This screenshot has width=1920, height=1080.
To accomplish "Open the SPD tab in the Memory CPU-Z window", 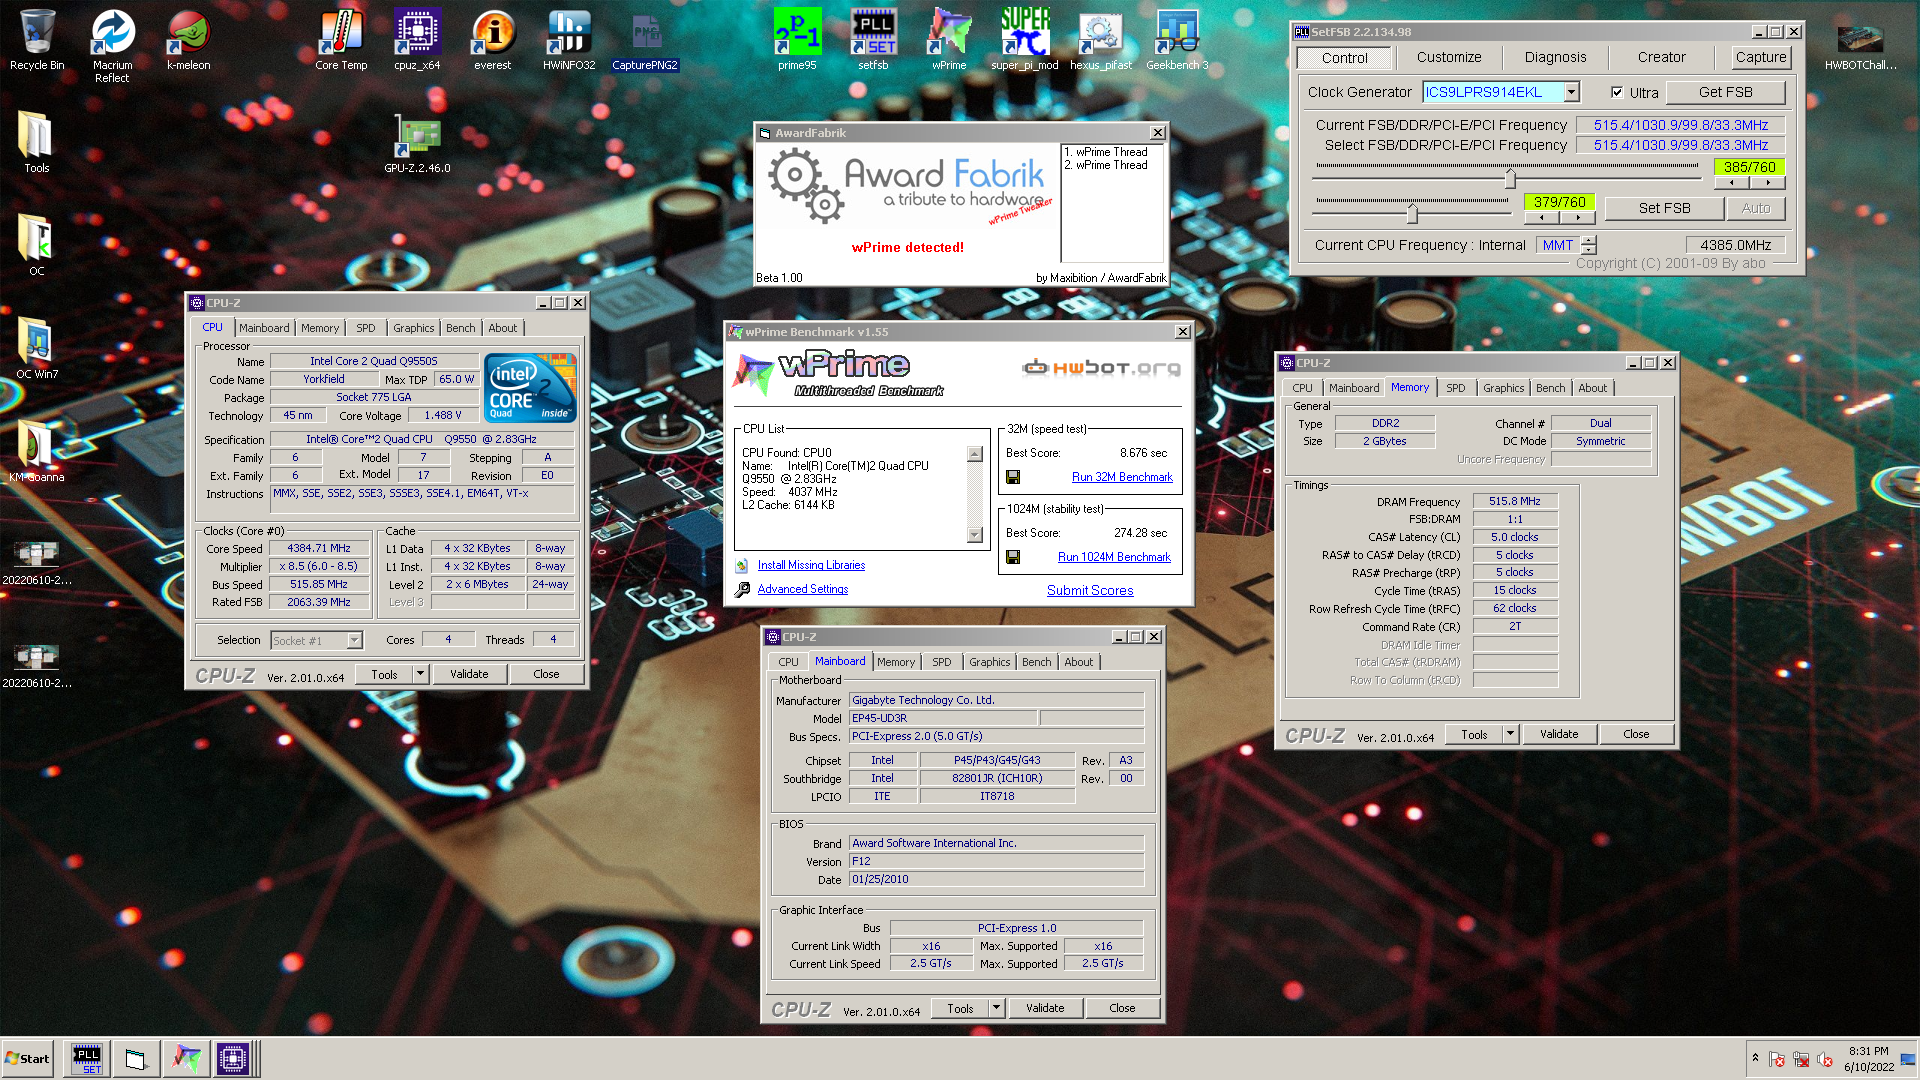I will (x=1455, y=388).
